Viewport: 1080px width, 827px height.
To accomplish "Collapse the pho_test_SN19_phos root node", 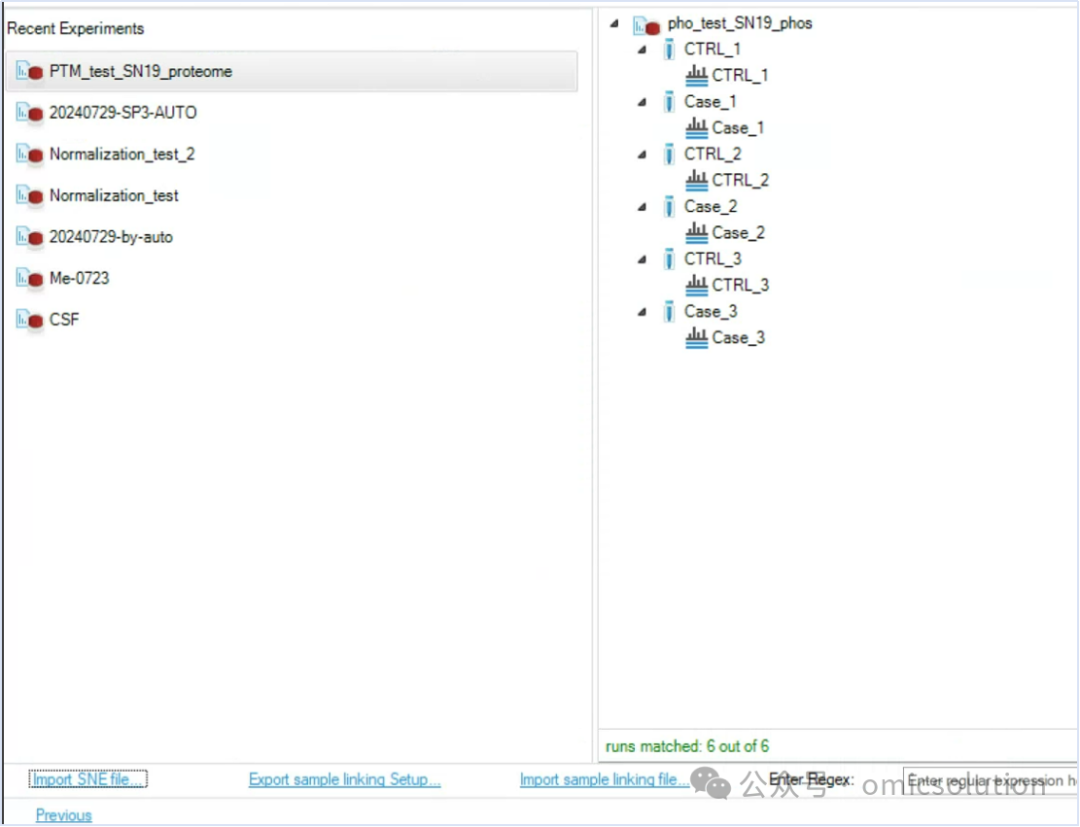I will point(614,23).
